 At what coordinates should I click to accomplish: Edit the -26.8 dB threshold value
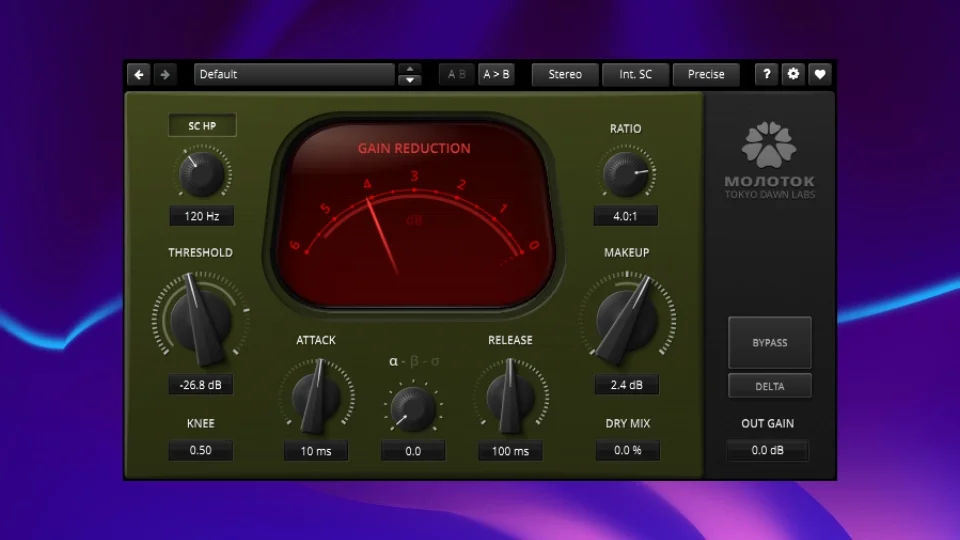pos(200,384)
